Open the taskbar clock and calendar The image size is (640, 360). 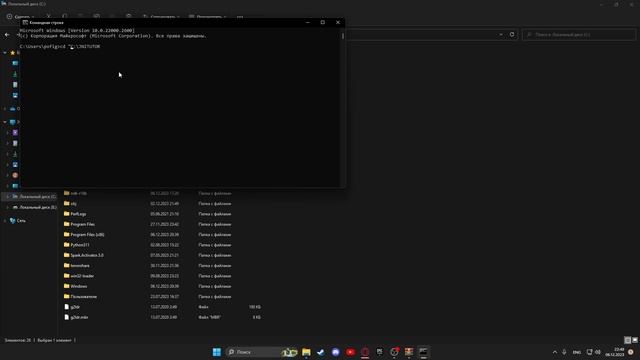tap(615, 352)
